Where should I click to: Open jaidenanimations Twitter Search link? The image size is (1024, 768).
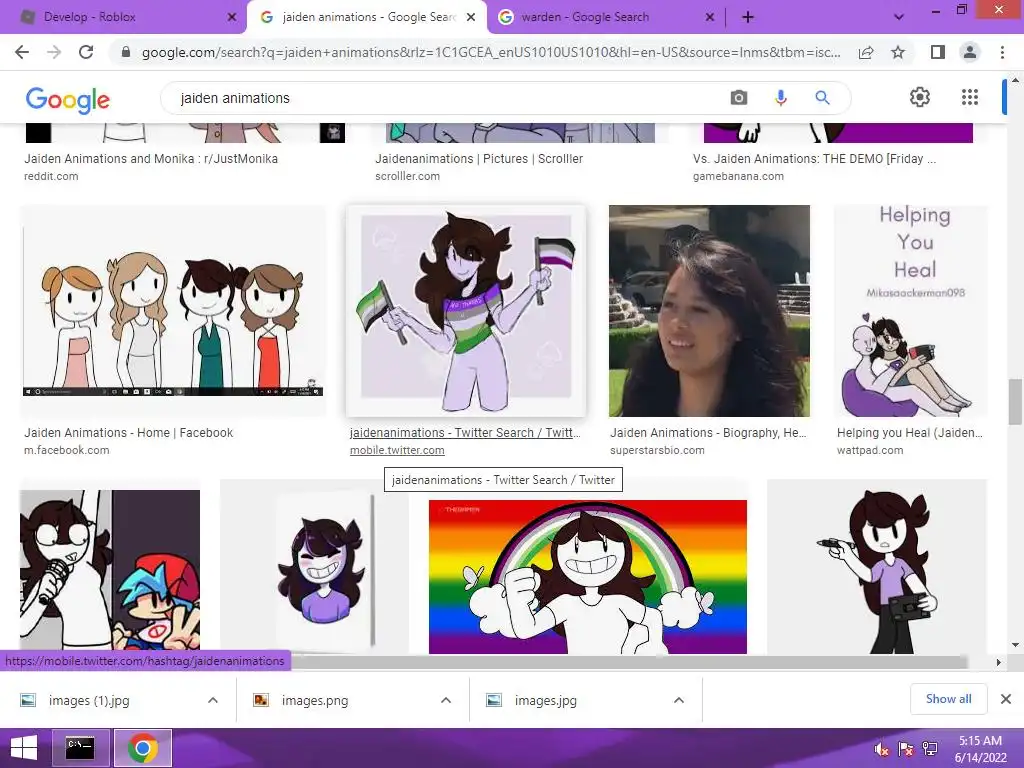click(464, 432)
